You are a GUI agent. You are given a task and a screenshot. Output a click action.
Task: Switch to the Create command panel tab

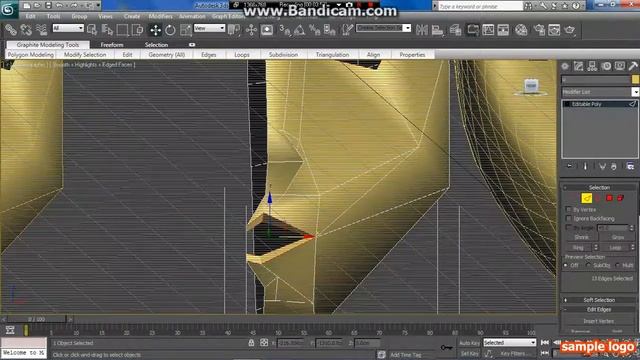(x=565, y=66)
